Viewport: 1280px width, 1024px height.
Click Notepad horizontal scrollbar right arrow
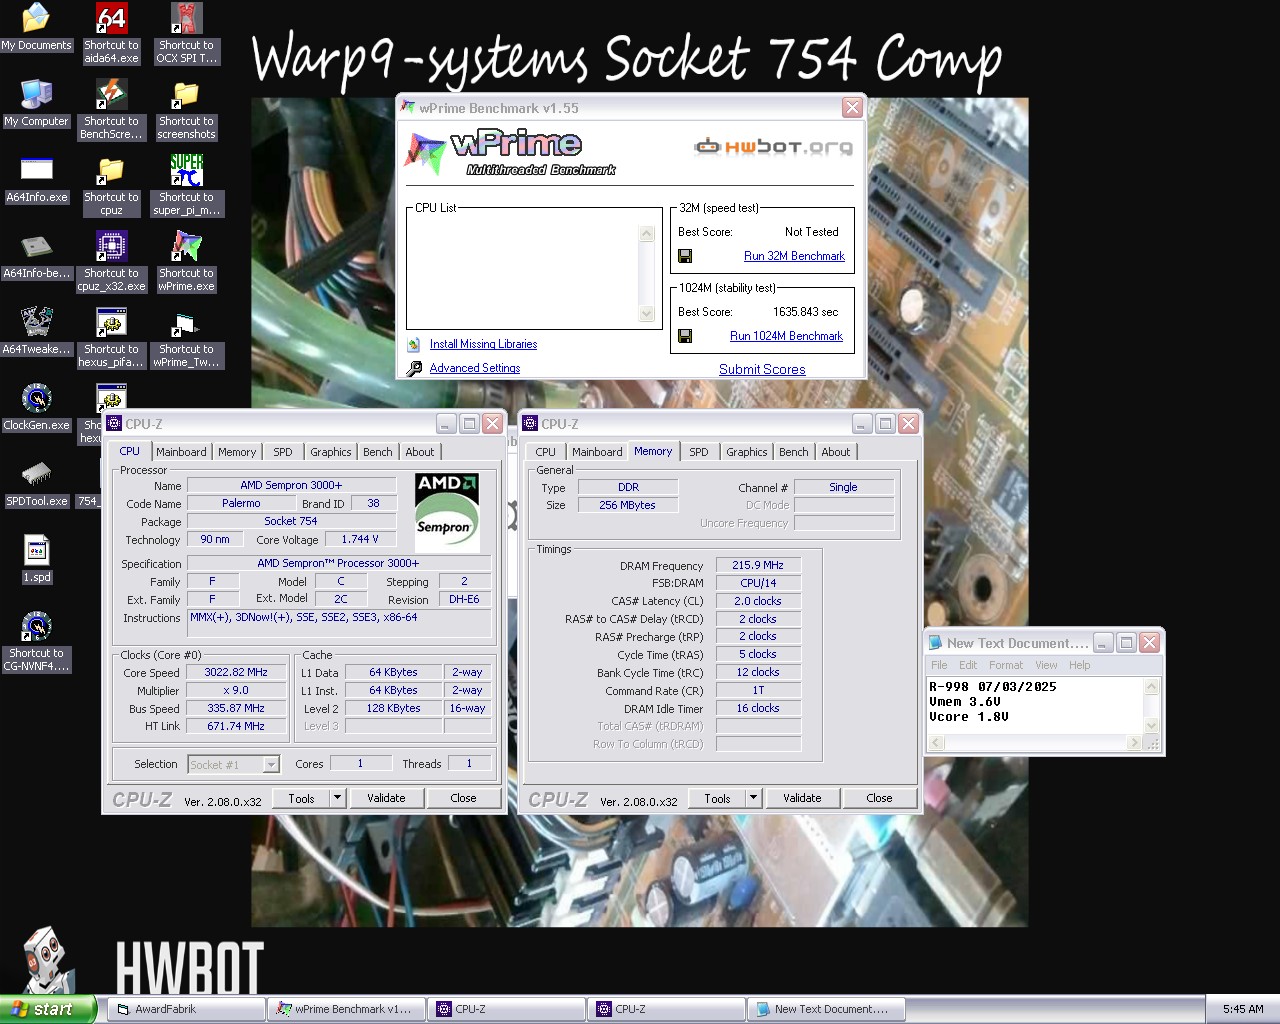[1133, 742]
